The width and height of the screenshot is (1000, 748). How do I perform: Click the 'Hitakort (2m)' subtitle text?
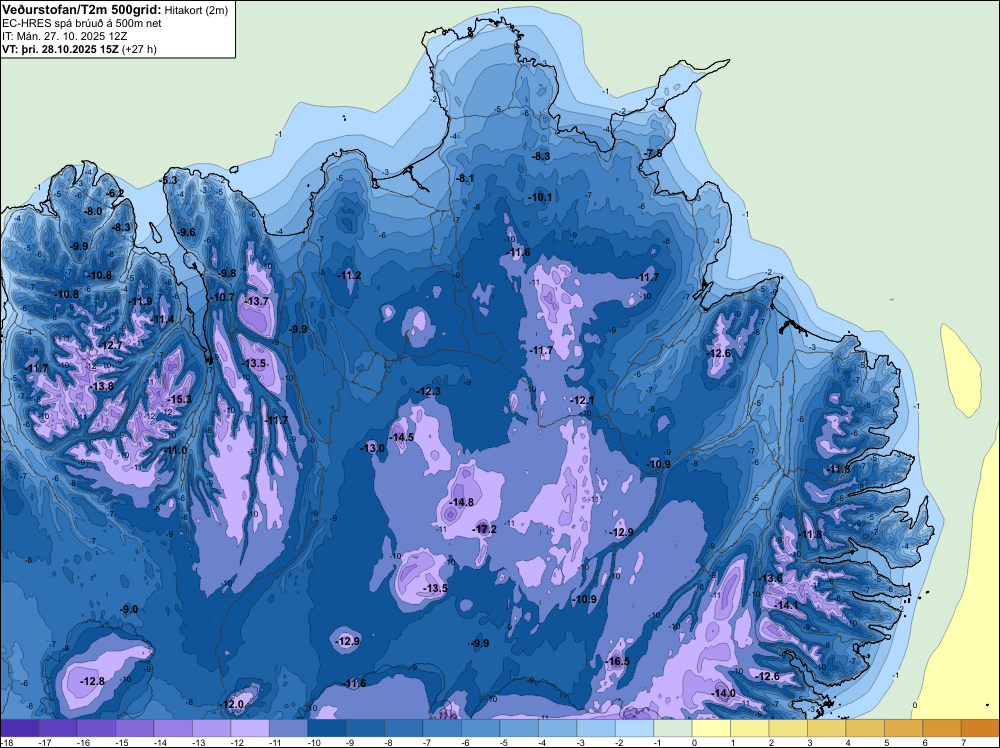coord(196,10)
